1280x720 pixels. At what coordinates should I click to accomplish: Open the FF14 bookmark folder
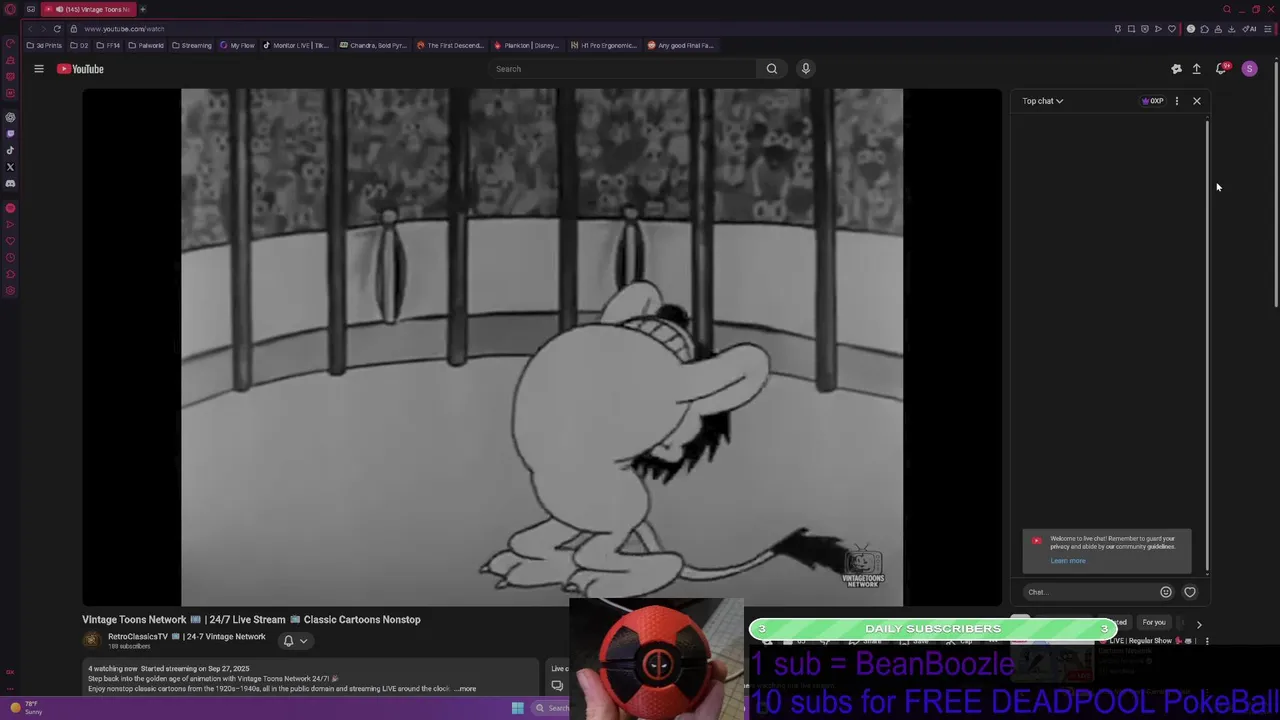(x=109, y=45)
